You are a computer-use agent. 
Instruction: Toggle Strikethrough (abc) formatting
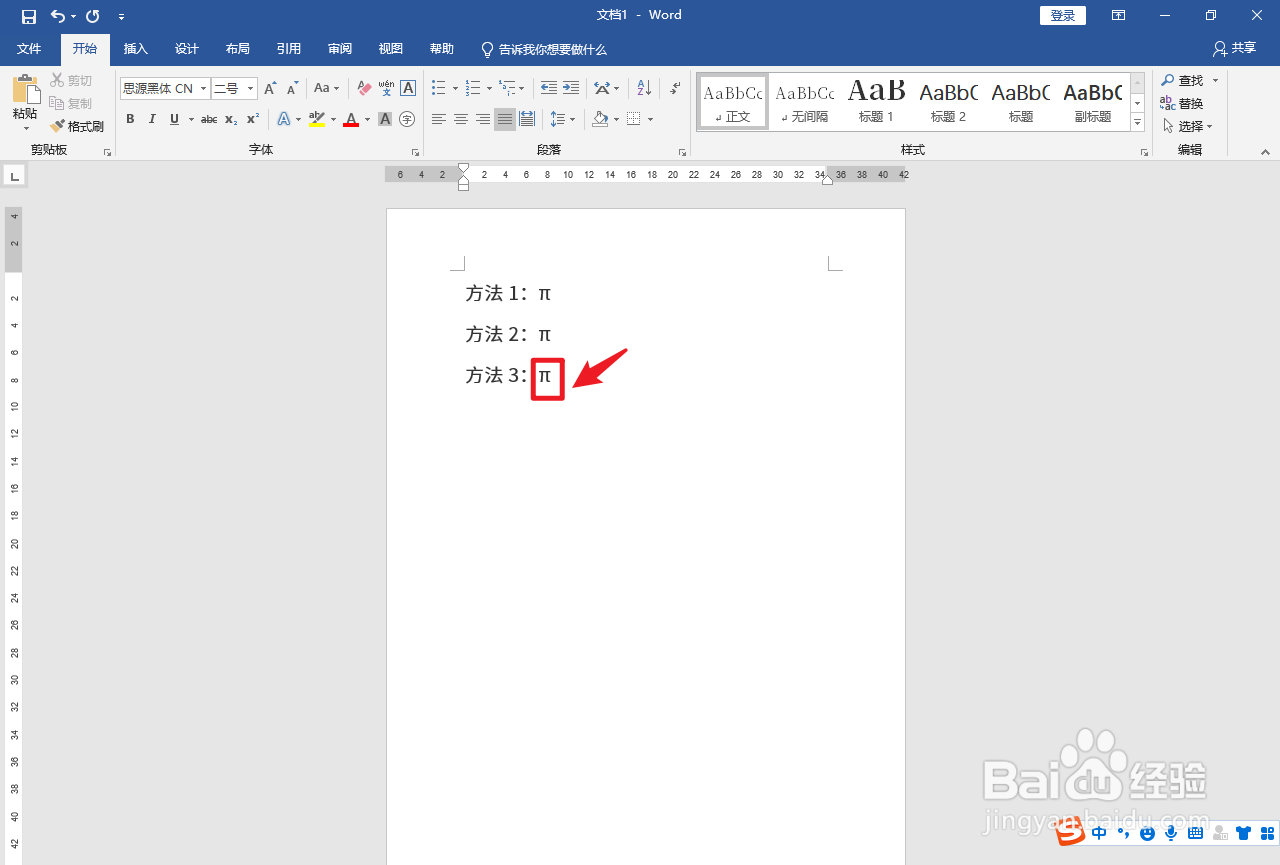[209, 119]
